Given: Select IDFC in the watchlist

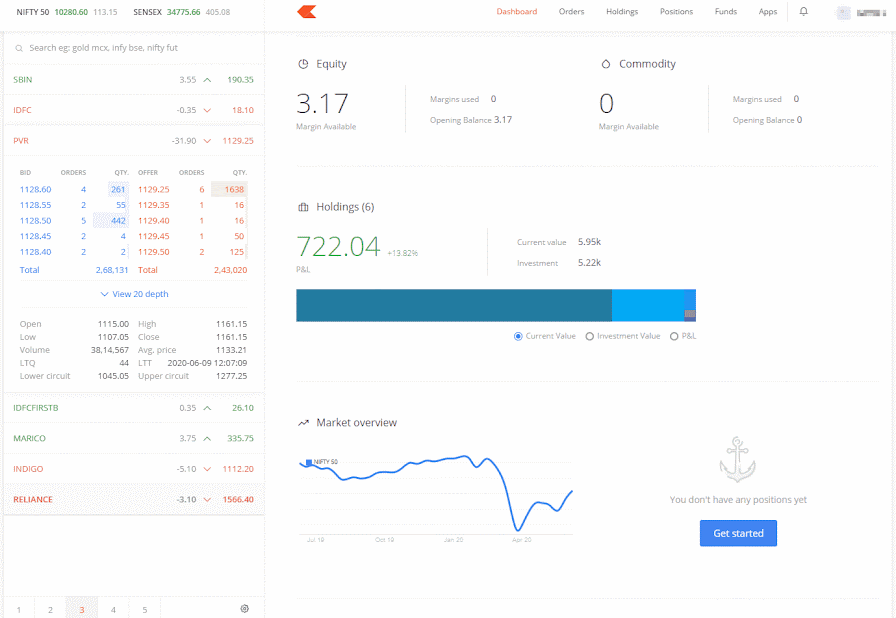Looking at the screenshot, I should point(134,110).
